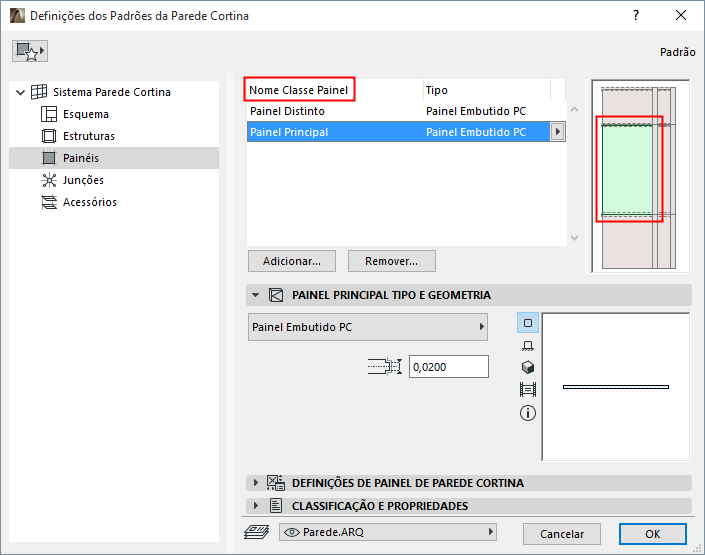The height and width of the screenshot is (555, 705).
Task: Open the Favorites star picker button
Action: point(30,51)
